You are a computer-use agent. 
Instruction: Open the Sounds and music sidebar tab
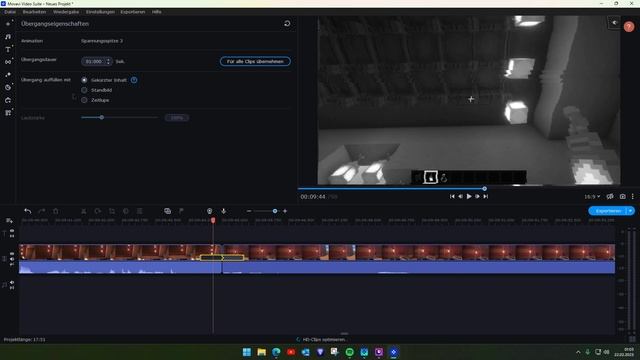point(8,37)
